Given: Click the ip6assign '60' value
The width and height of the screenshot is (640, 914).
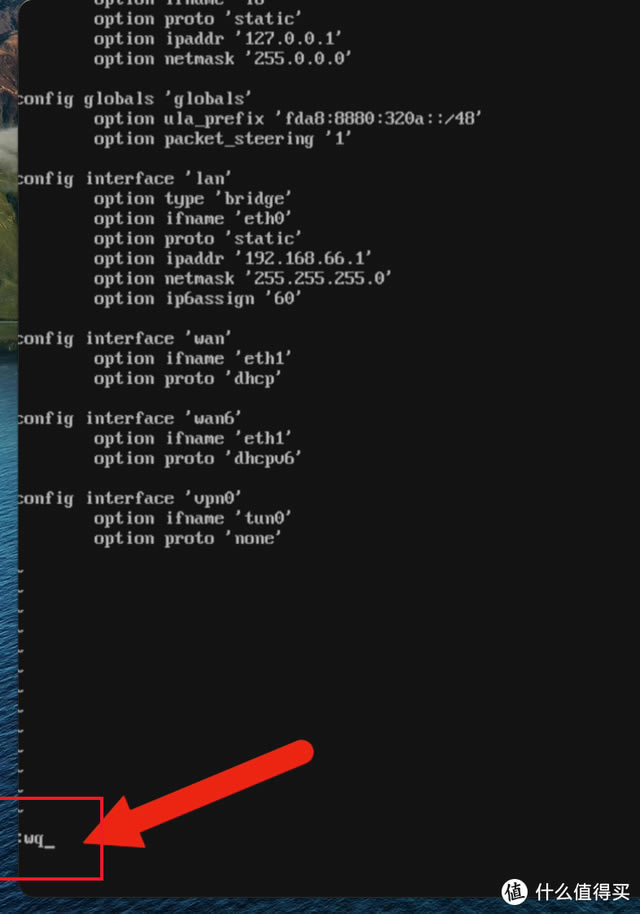Looking at the screenshot, I should coord(283,298).
